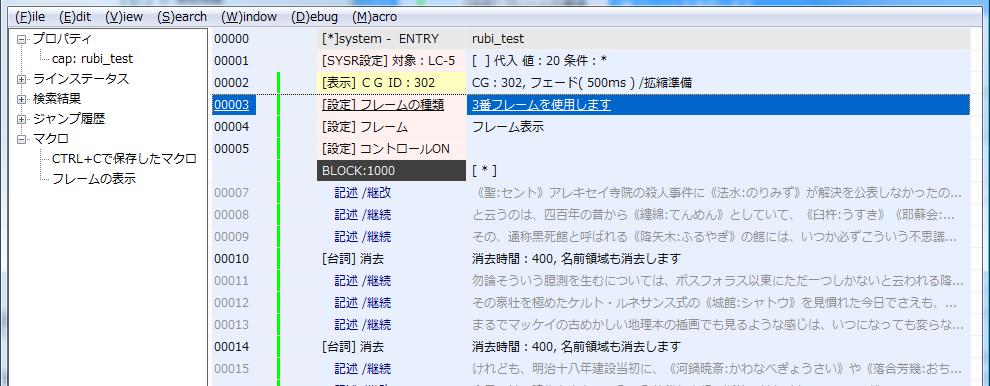Select 記述 /継続 in row 00008
This screenshot has height=386, width=990.
tap(363, 215)
